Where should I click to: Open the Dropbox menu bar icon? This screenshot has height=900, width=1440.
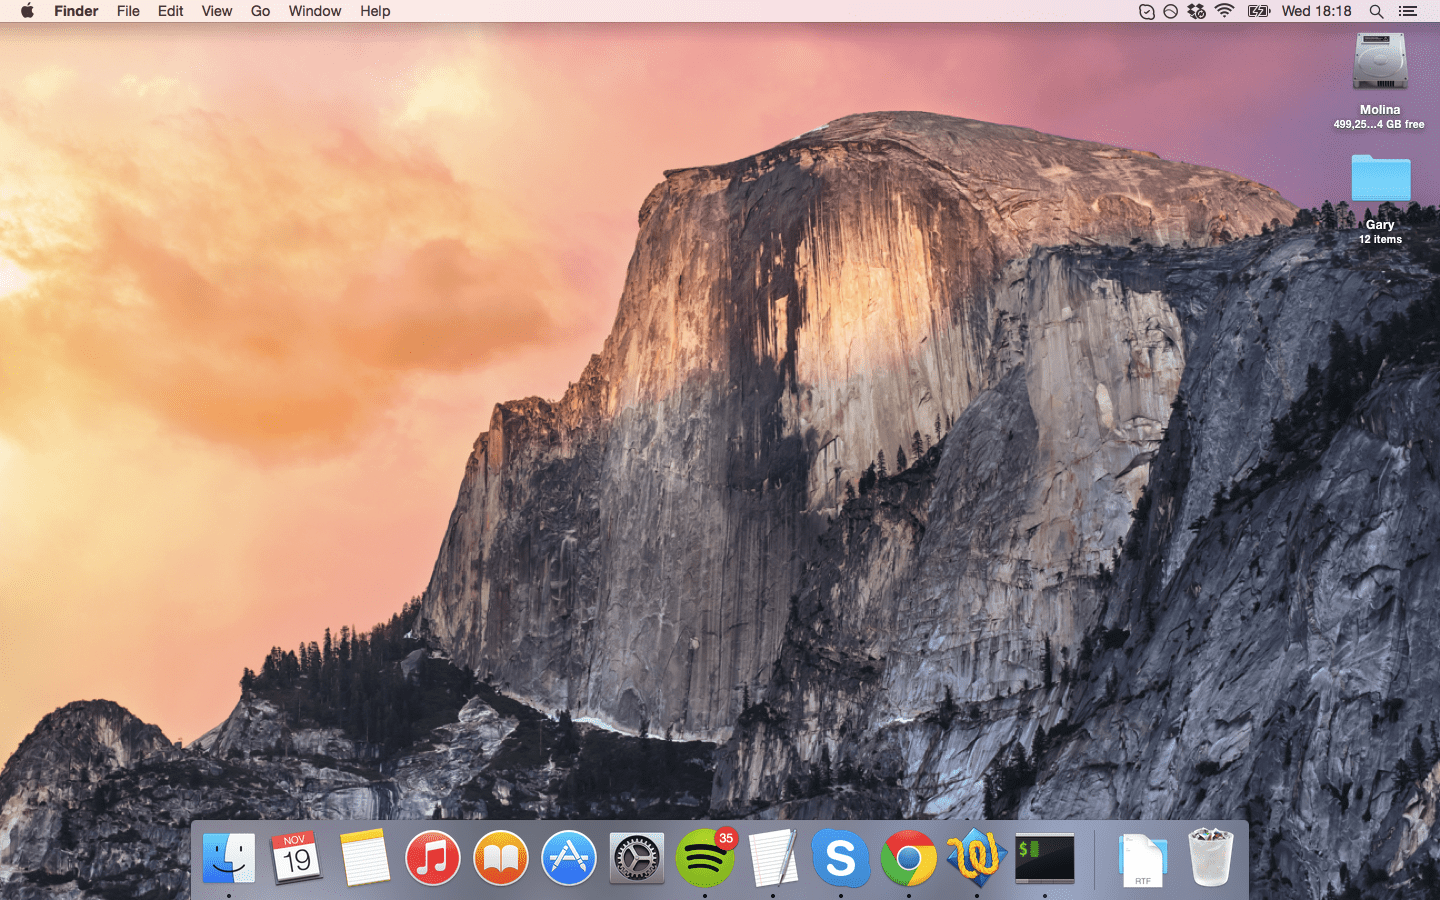(1196, 11)
